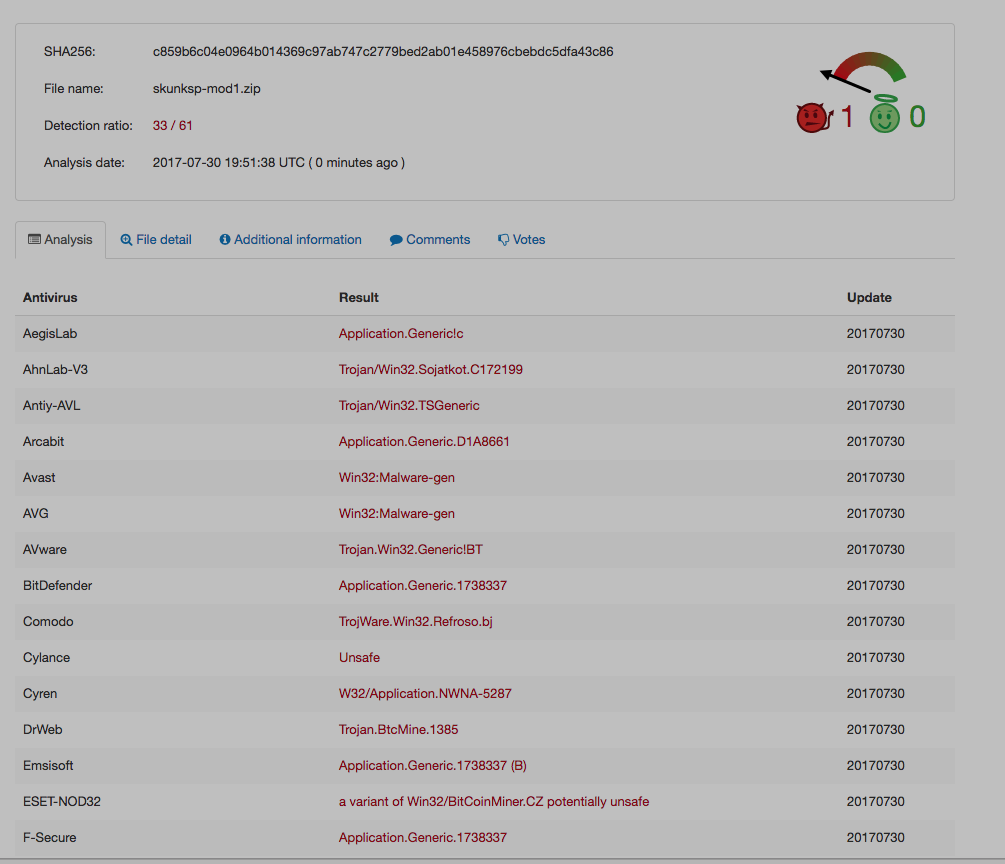Click TrojWare.Win32.Refroso.bj result

click(x=416, y=622)
